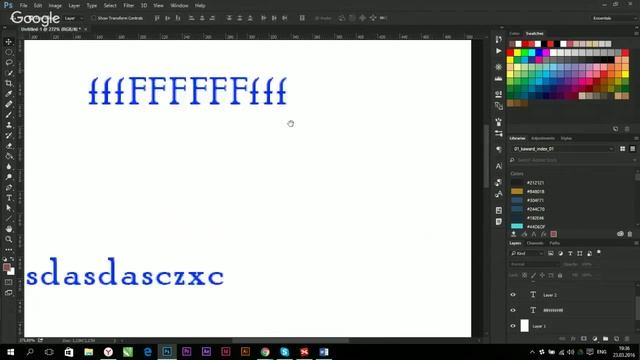
Task: Create a new layer
Action: pyautogui.click(x=616, y=339)
